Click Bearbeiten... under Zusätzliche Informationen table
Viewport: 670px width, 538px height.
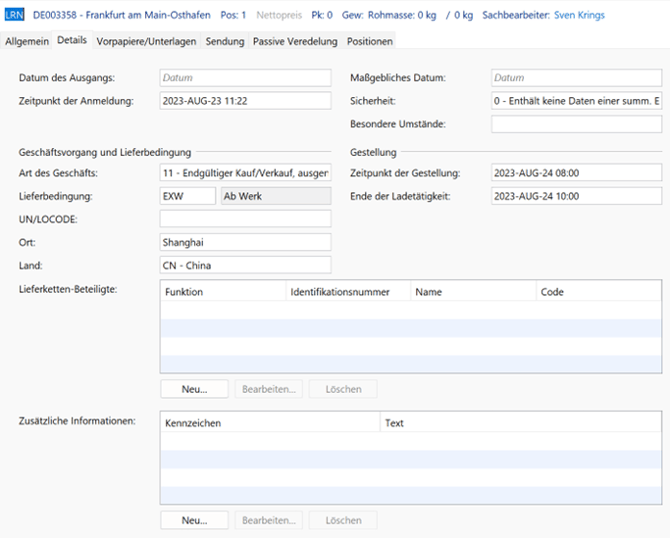pos(269,520)
